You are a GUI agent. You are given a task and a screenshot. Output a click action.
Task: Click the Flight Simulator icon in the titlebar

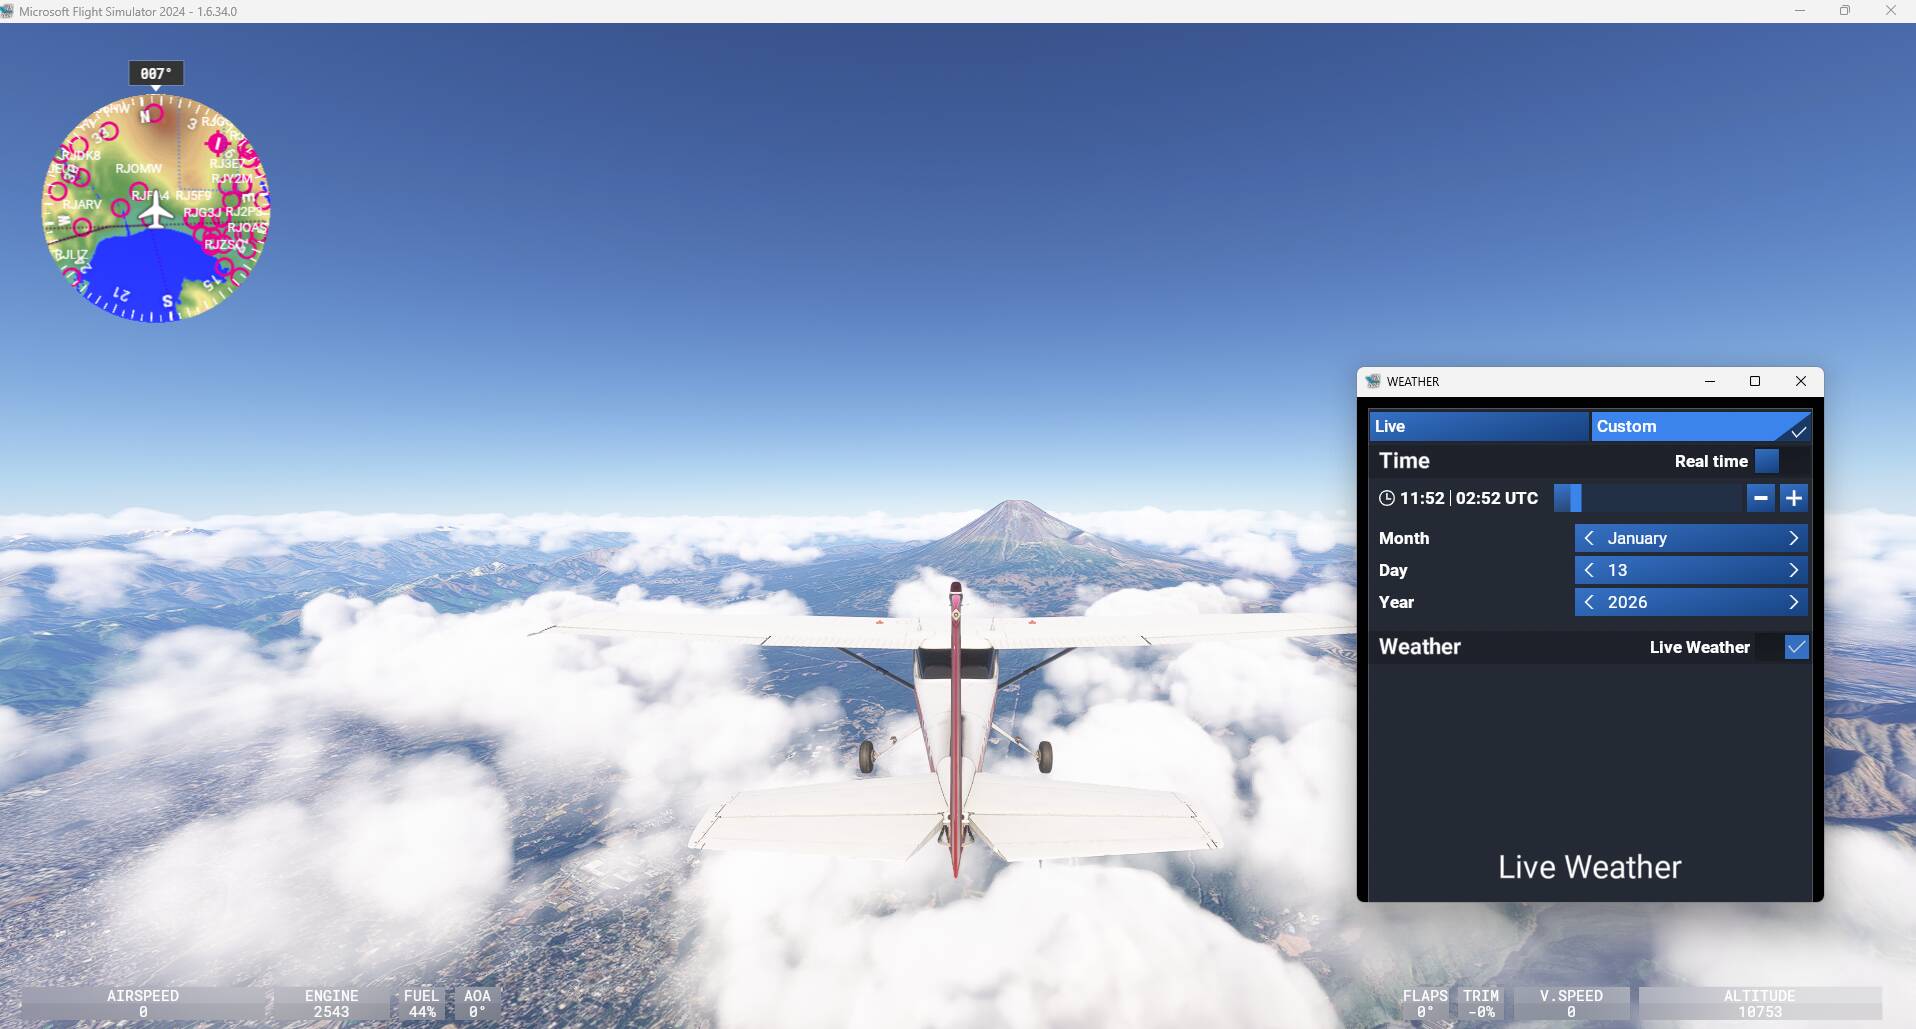click(x=9, y=10)
